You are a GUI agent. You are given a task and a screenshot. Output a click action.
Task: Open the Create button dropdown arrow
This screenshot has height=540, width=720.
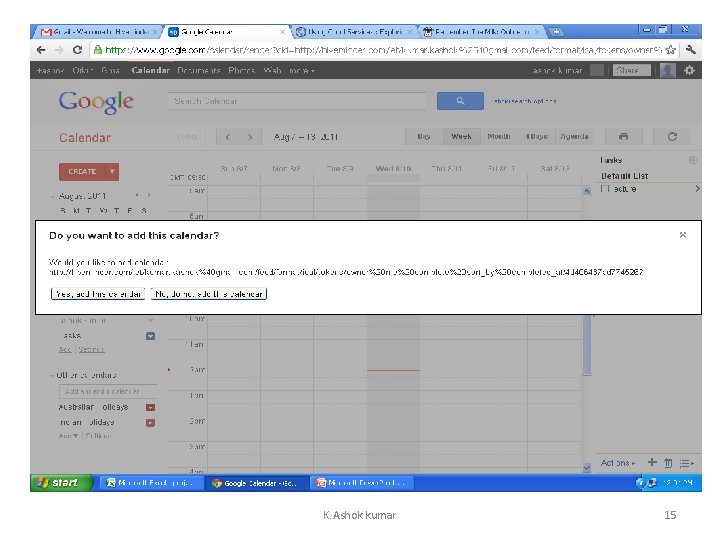point(112,171)
